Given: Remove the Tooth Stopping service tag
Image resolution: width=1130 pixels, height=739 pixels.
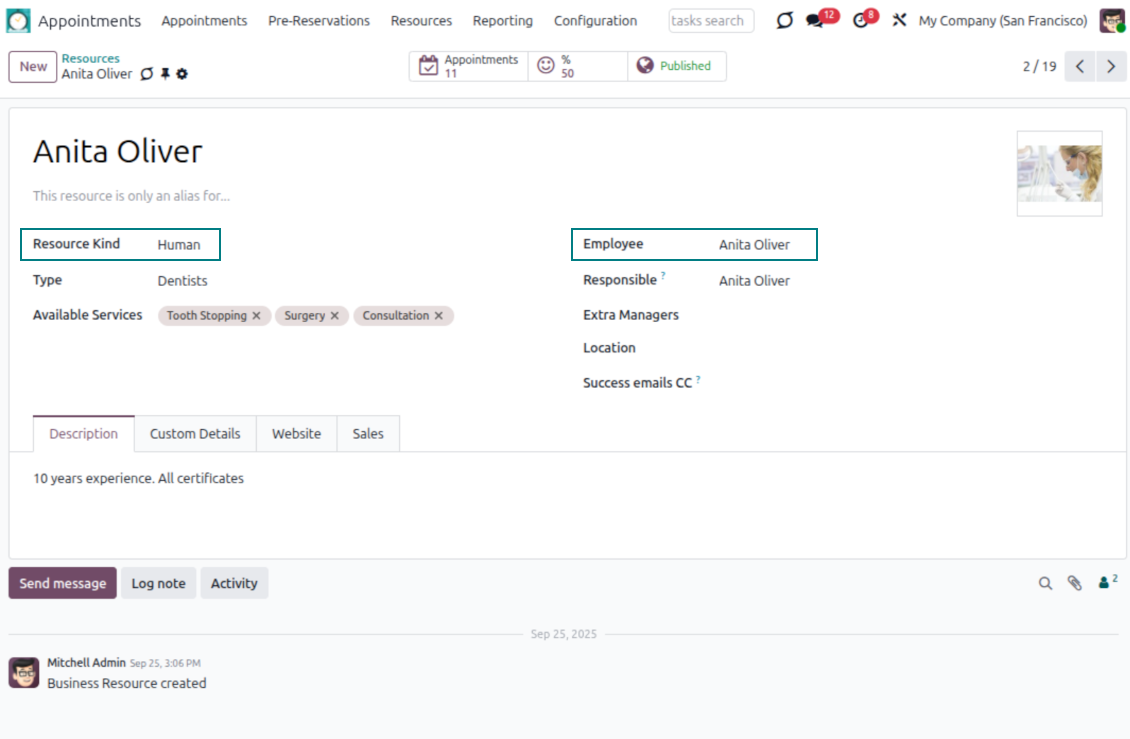Looking at the screenshot, I should (x=256, y=316).
